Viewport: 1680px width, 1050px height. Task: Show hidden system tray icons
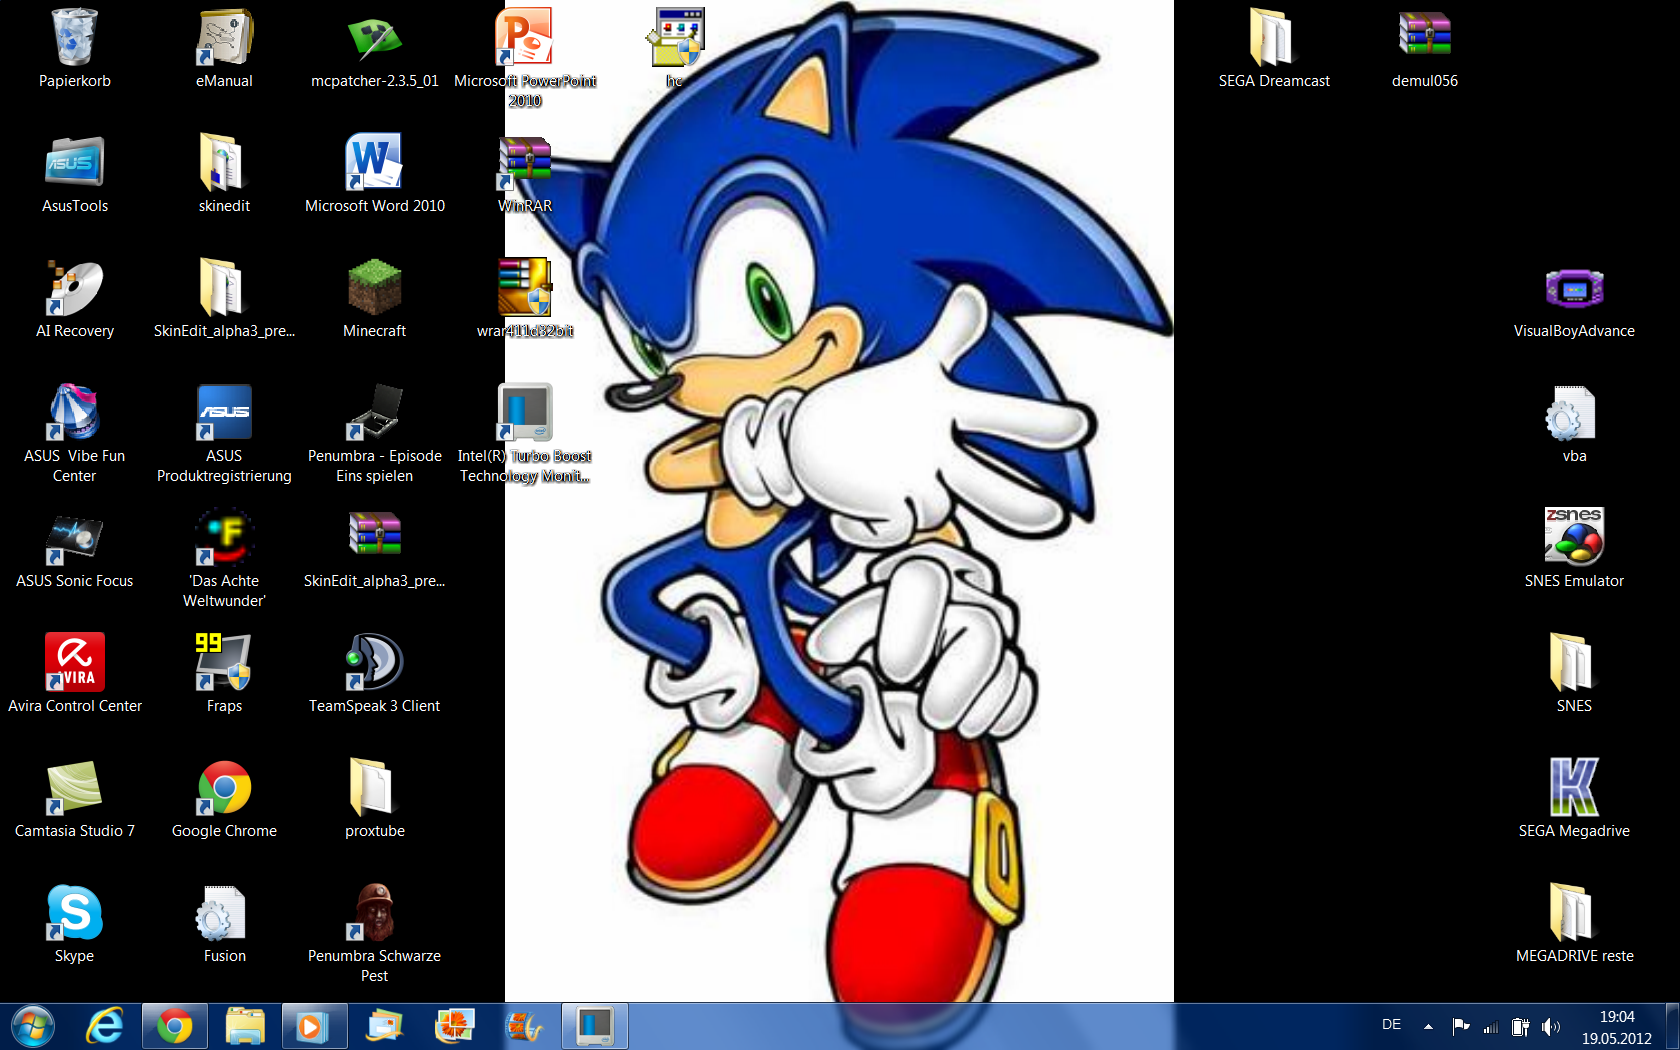click(x=1428, y=1026)
